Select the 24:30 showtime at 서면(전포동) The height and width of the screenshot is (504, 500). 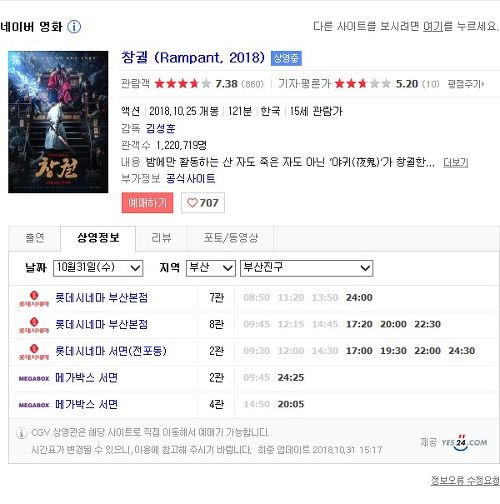tap(462, 351)
